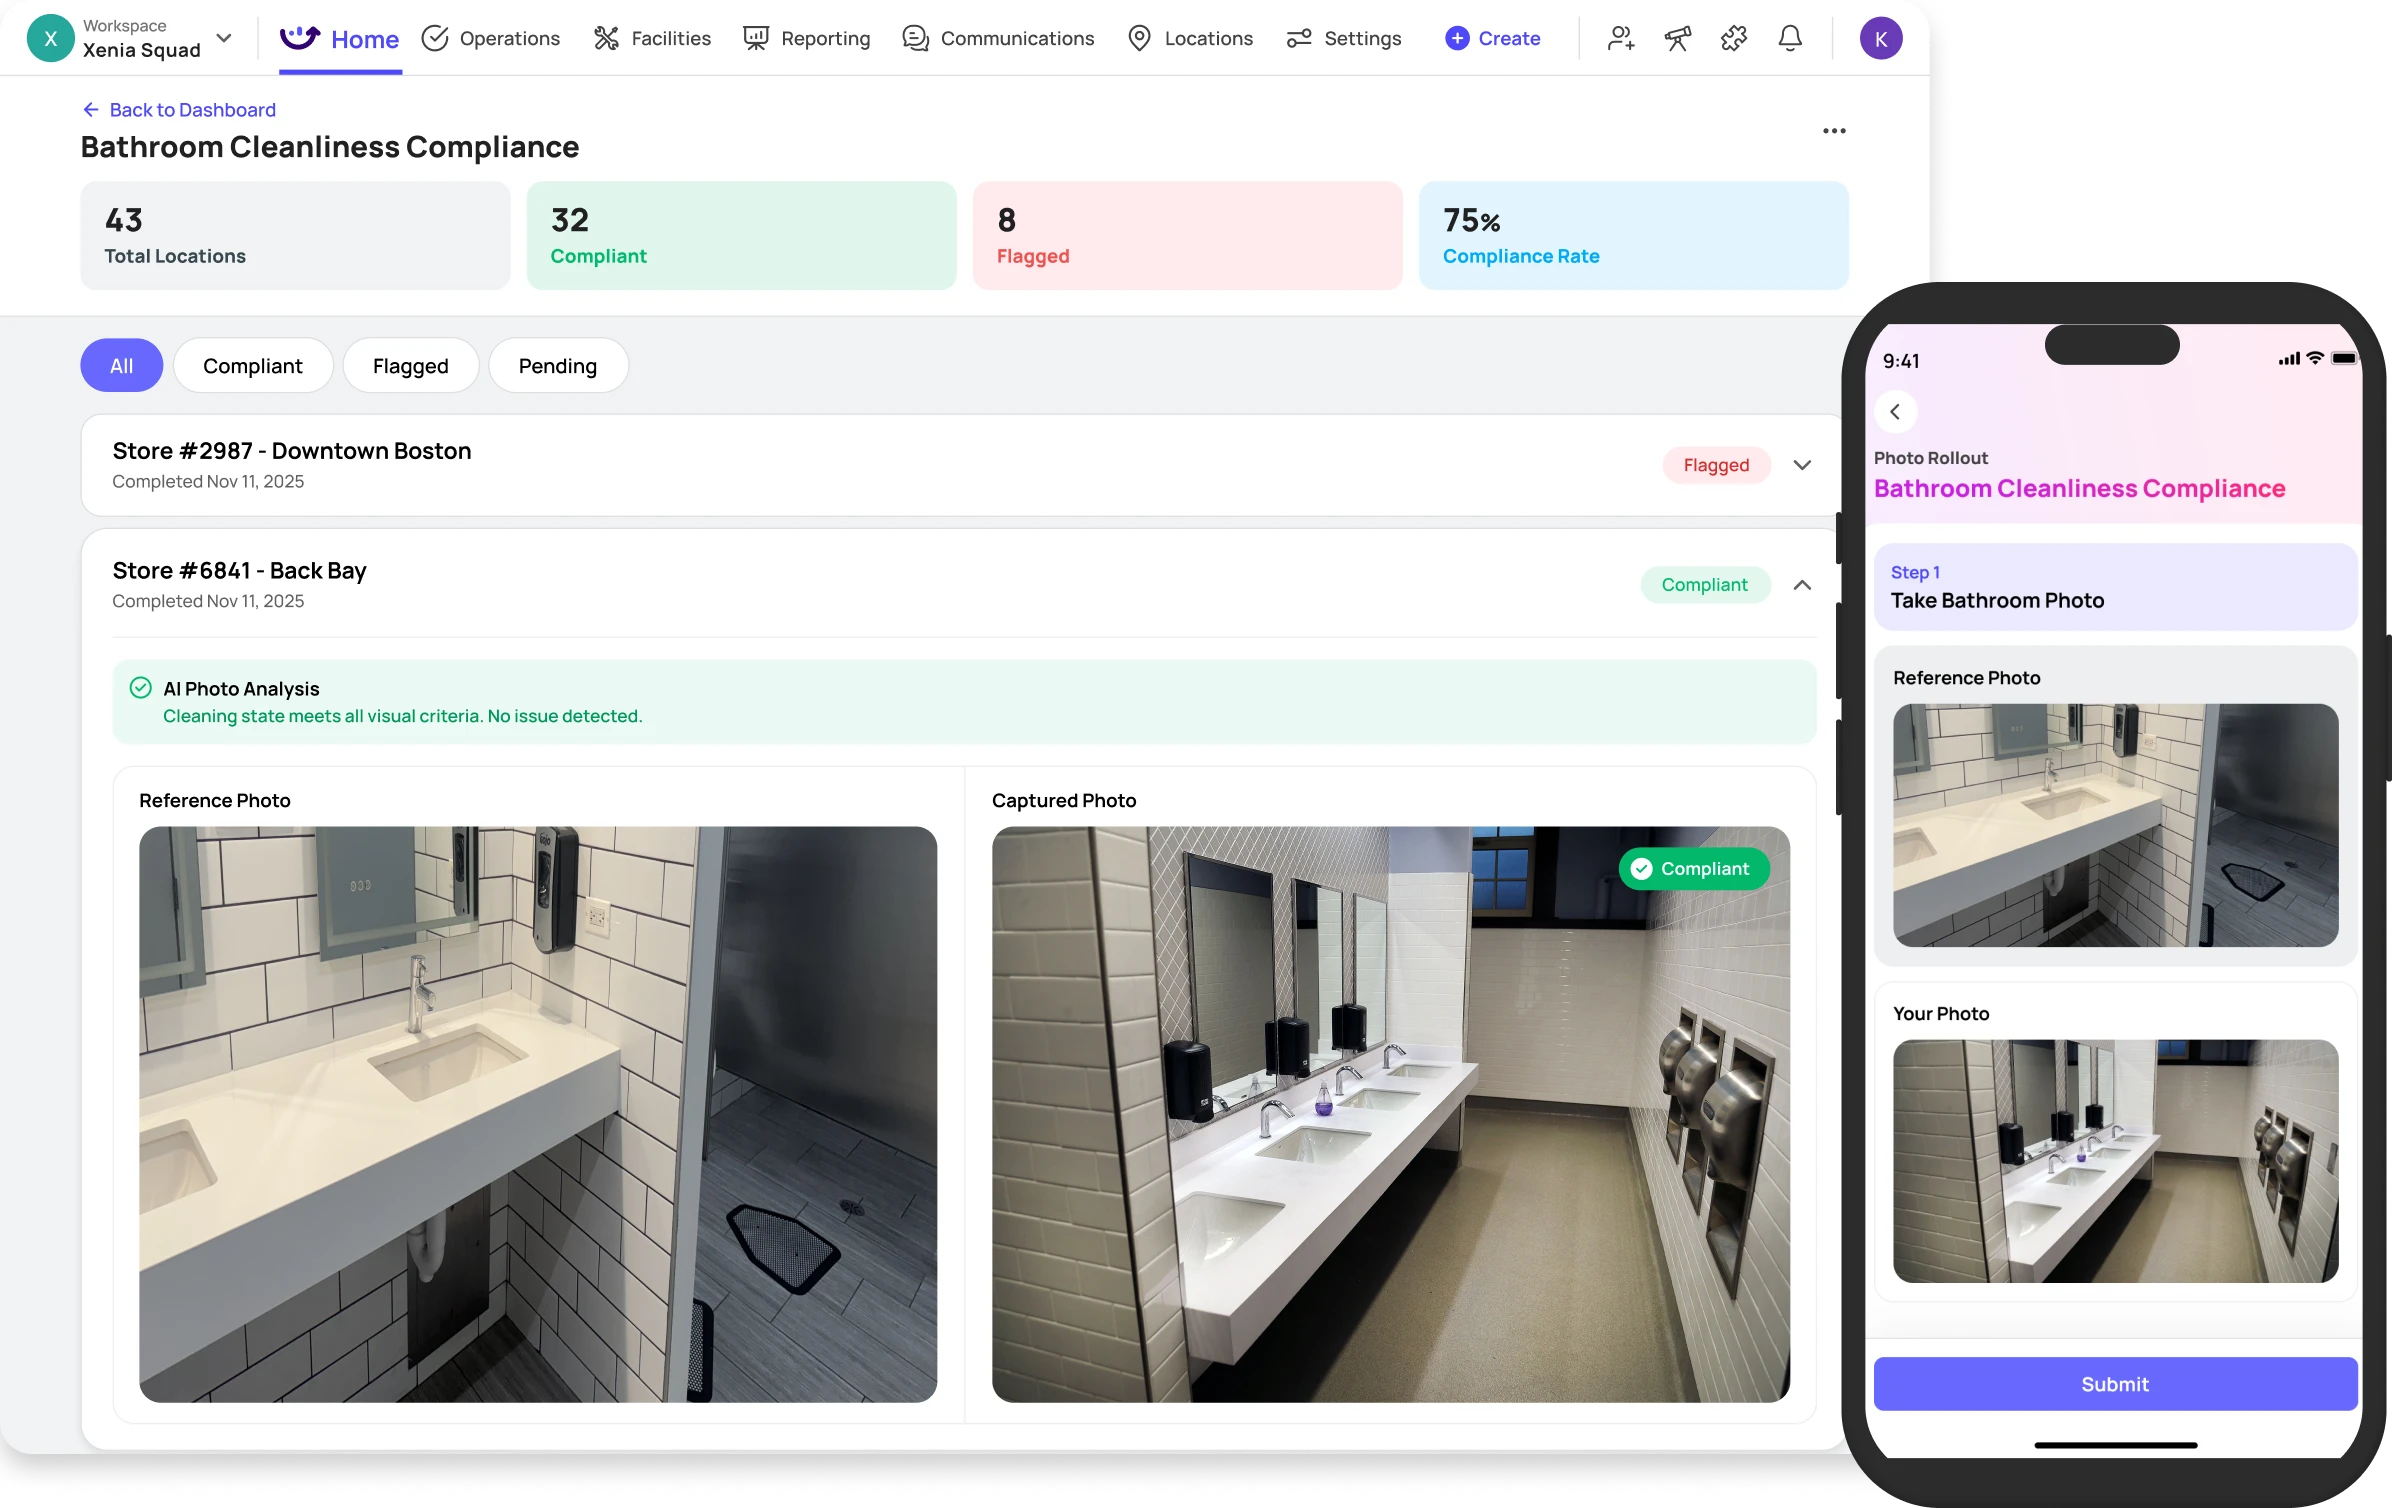This screenshot has height=1508, width=2392.
Task: Click Back to Dashboard
Action: [x=178, y=110]
